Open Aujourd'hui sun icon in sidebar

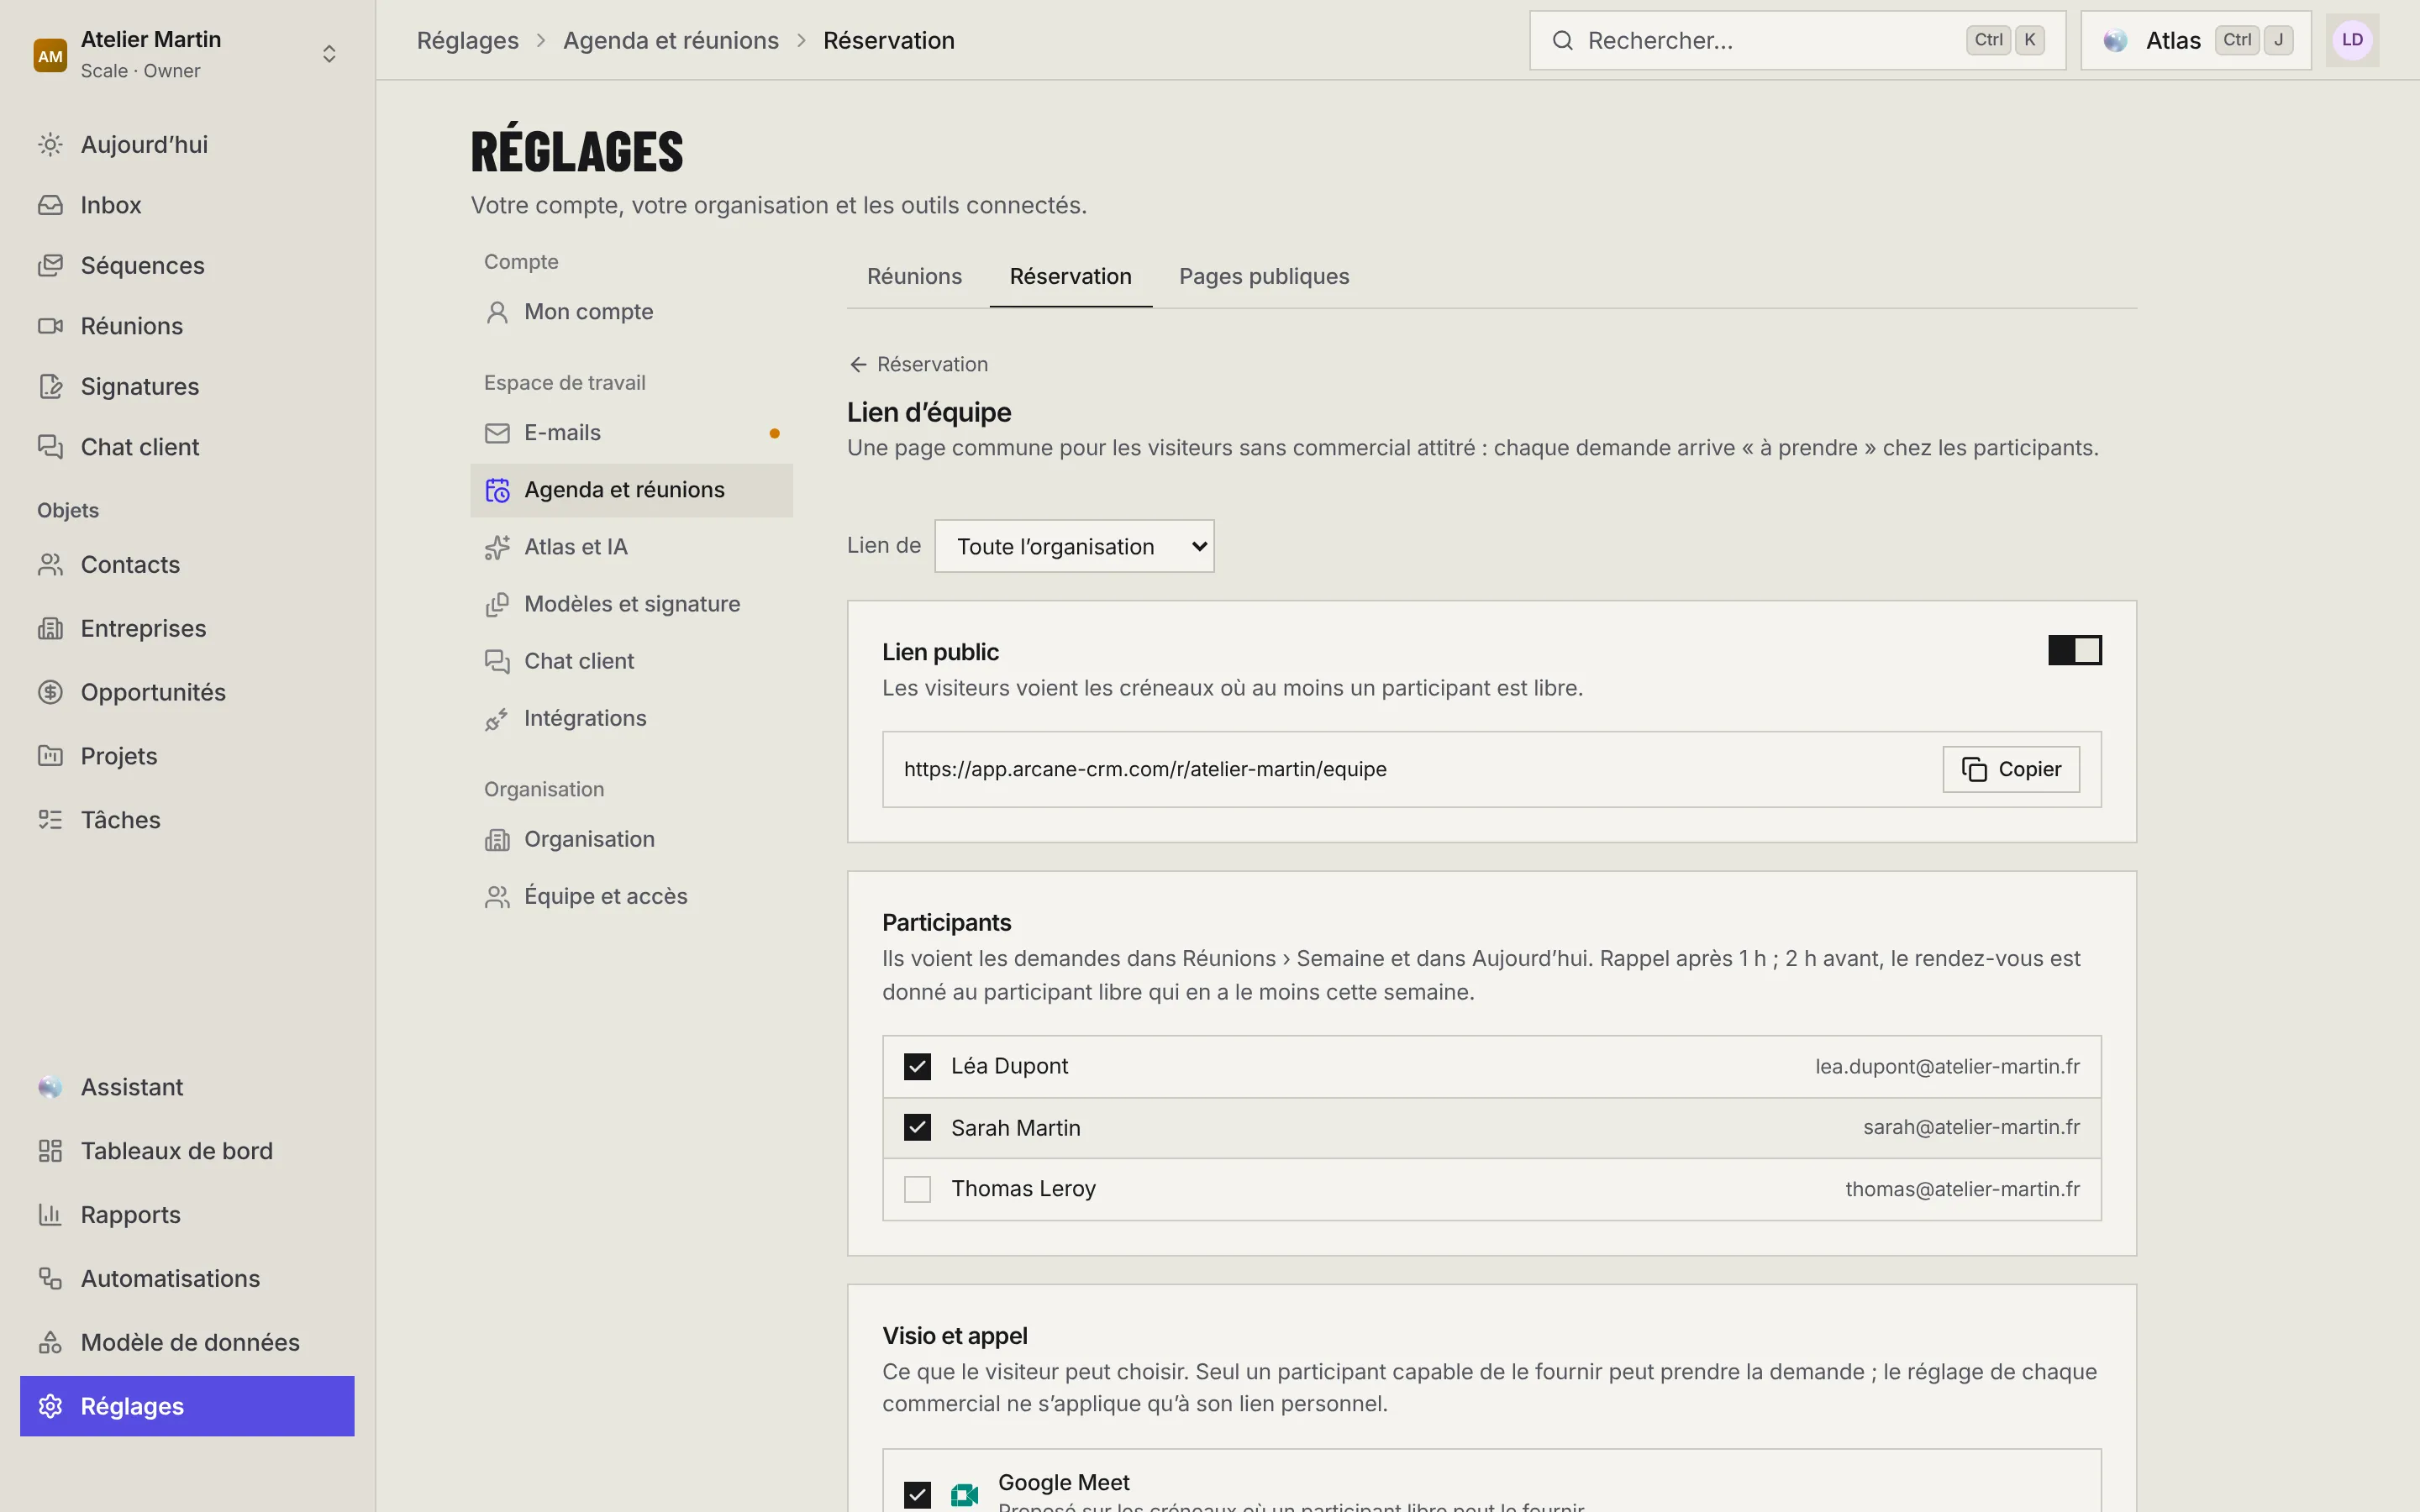click(50, 145)
